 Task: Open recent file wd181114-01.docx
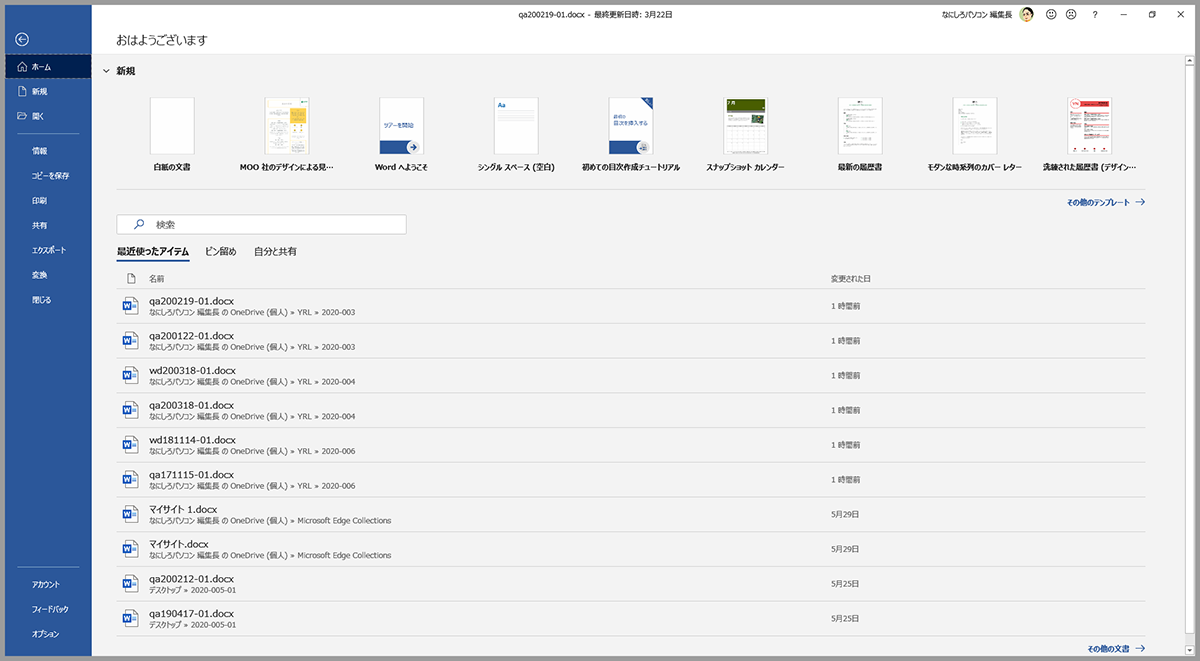click(631, 445)
